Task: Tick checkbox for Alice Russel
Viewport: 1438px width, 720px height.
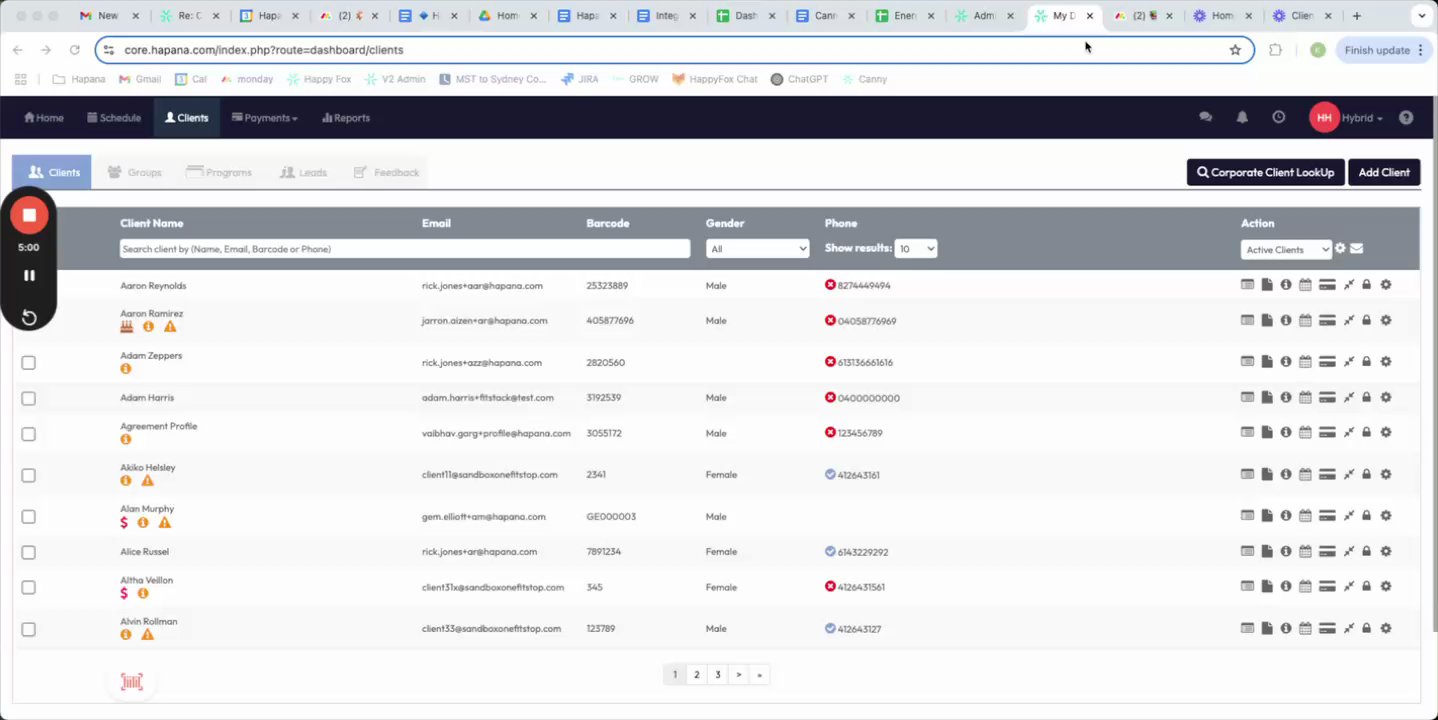Action: click(x=28, y=552)
